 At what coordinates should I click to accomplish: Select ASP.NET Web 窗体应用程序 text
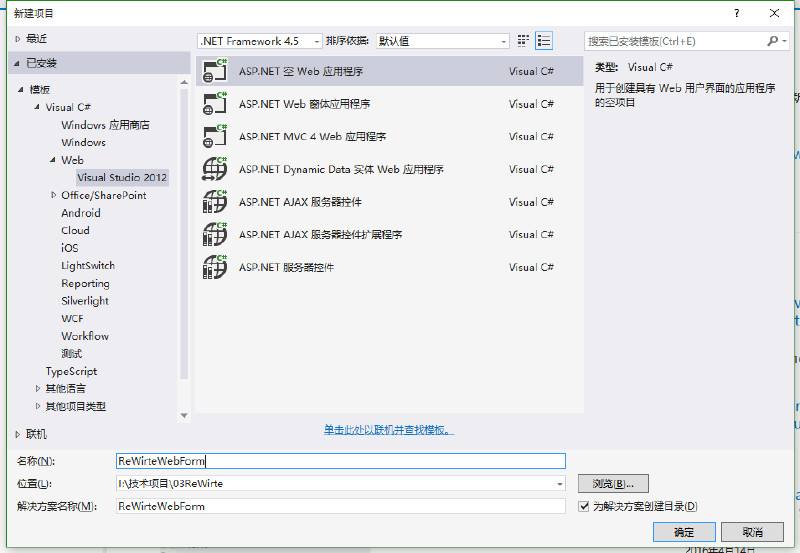point(305,104)
